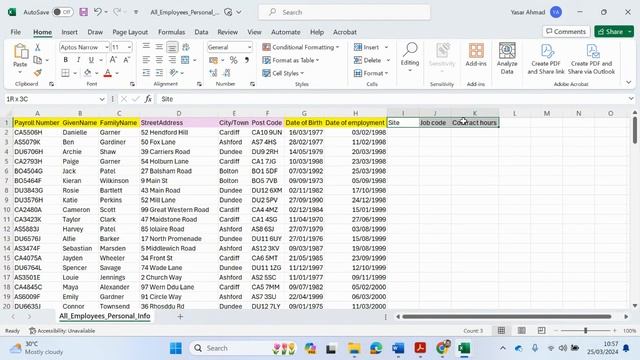
Task: Click Accessibility: Unavailable in status bar
Action: 62,331
